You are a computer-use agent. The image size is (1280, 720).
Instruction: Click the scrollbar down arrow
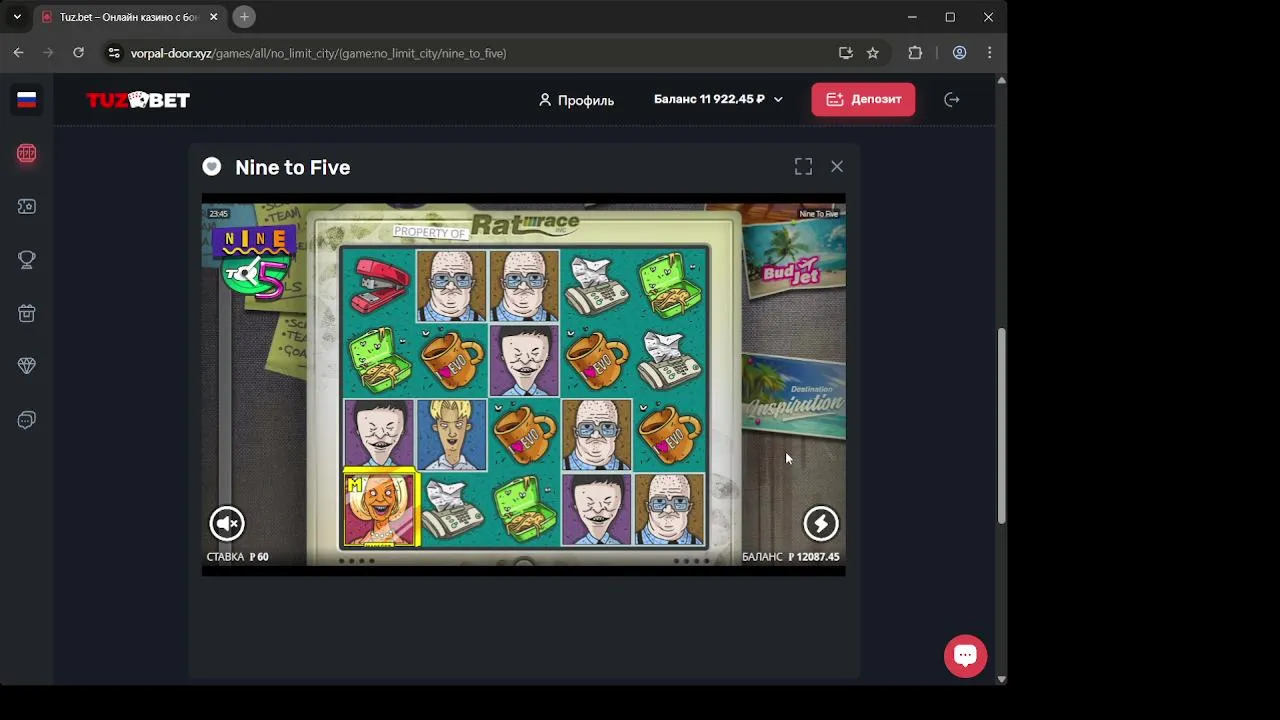[x=1001, y=679]
